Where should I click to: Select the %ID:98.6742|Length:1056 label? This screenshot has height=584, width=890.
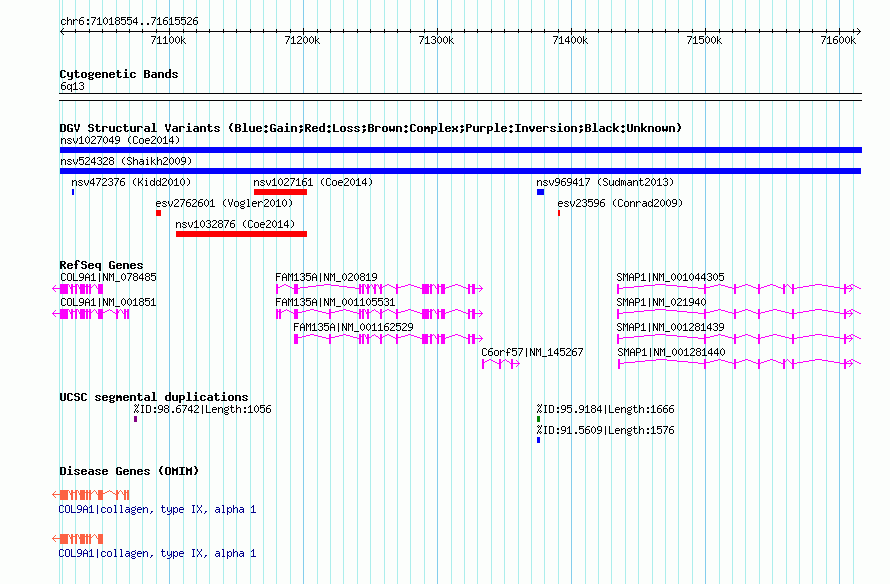pyautogui.click(x=203, y=410)
